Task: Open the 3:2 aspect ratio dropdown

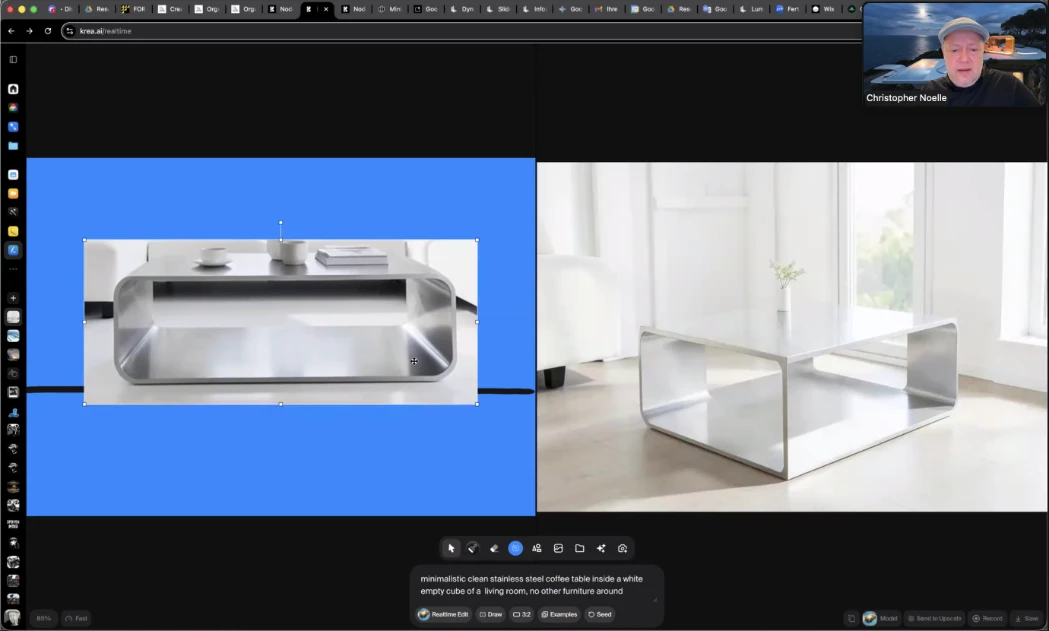Action: click(x=521, y=614)
